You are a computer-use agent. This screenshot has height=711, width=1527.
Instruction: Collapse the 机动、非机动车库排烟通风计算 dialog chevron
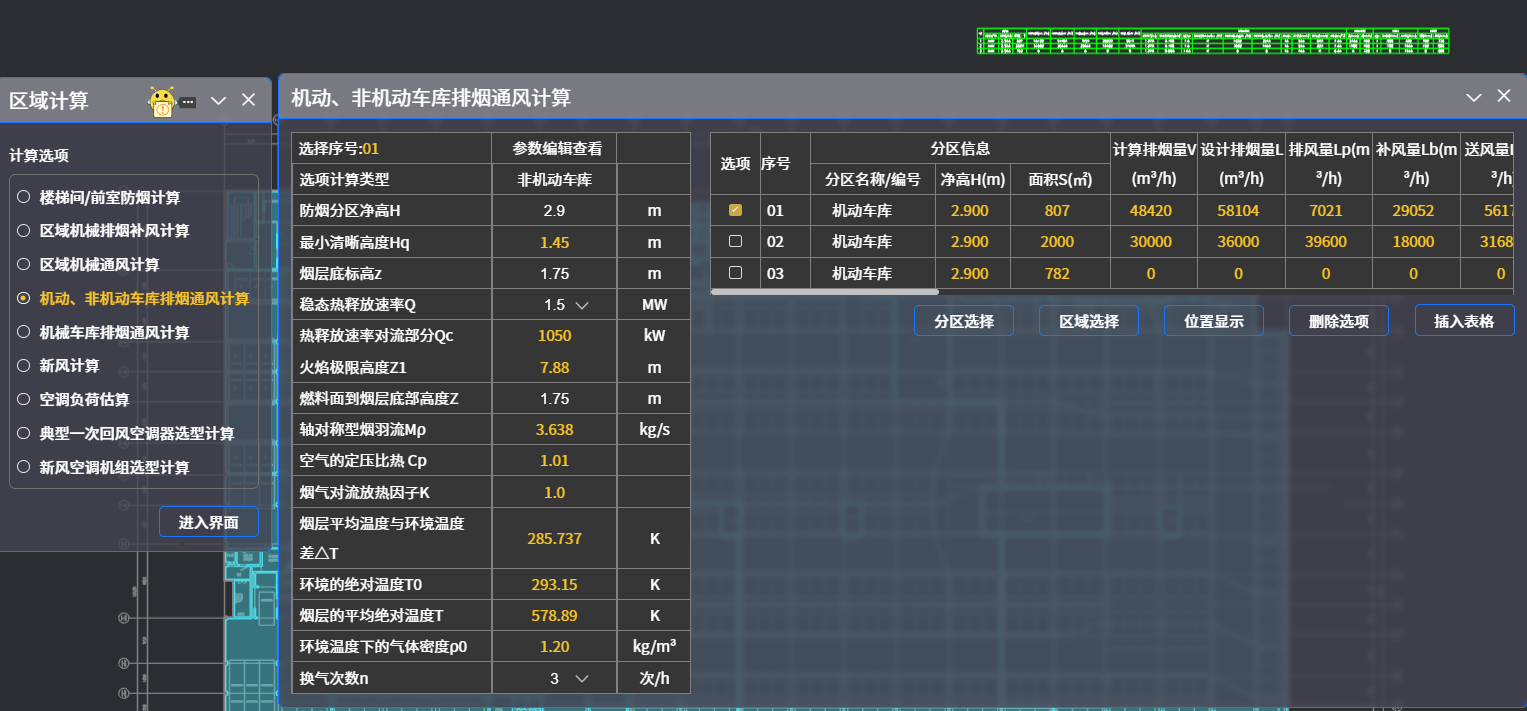pyautogui.click(x=1473, y=97)
